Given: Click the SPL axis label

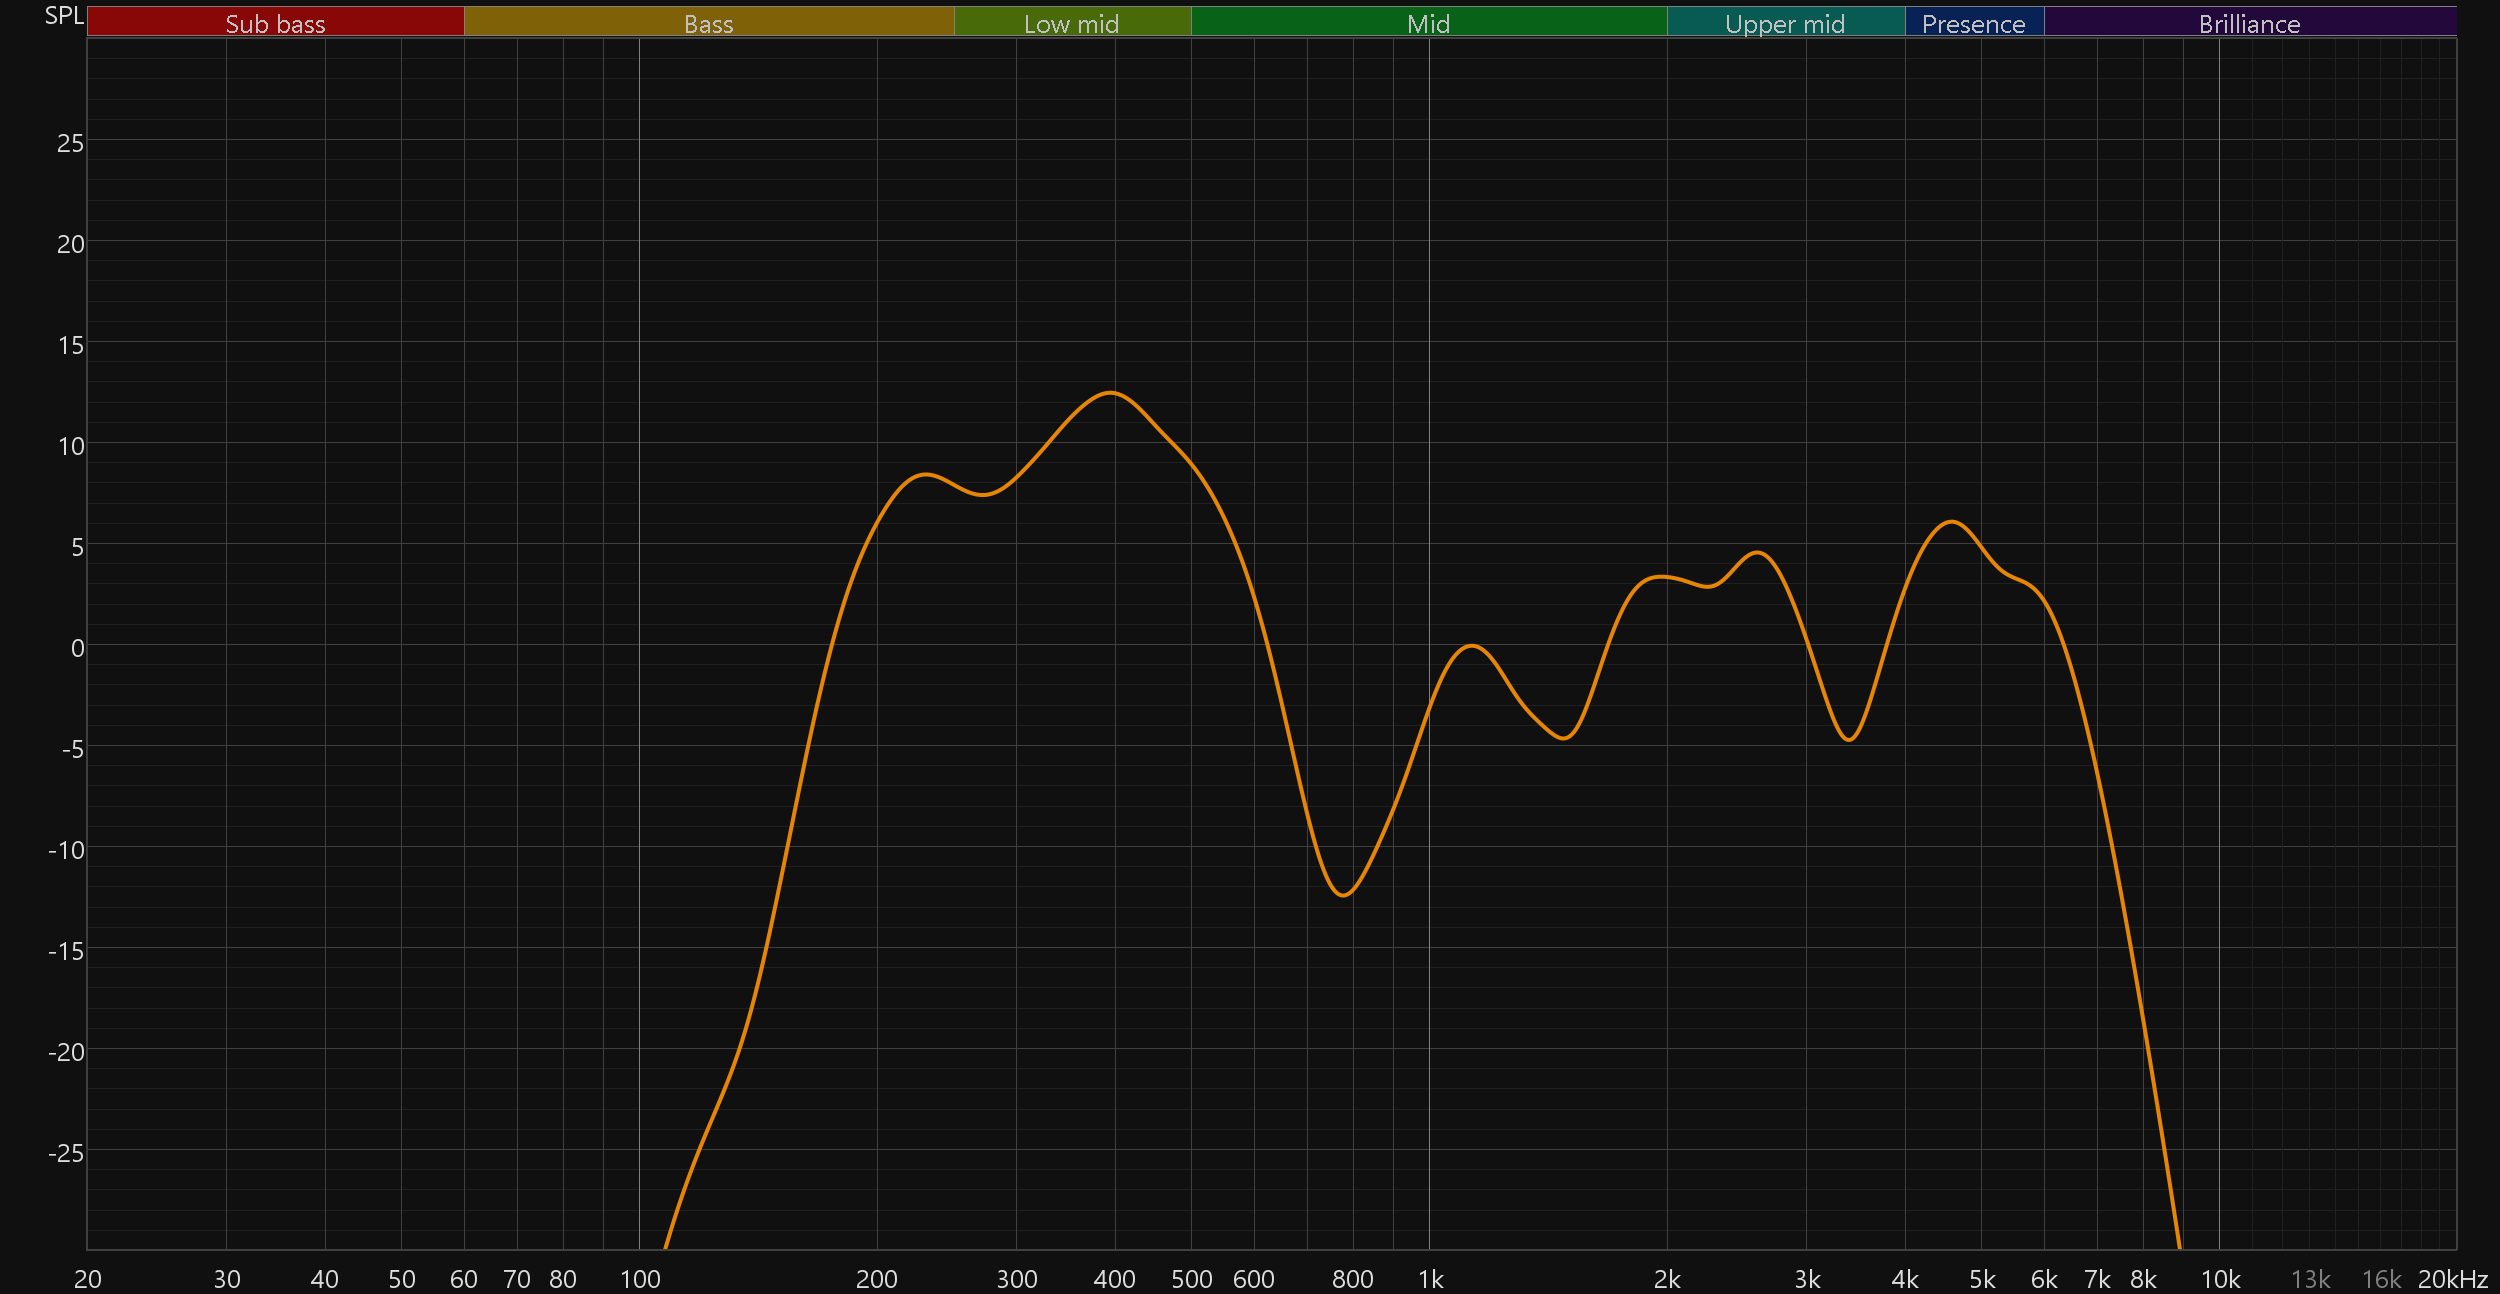Looking at the screenshot, I should [x=64, y=15].
